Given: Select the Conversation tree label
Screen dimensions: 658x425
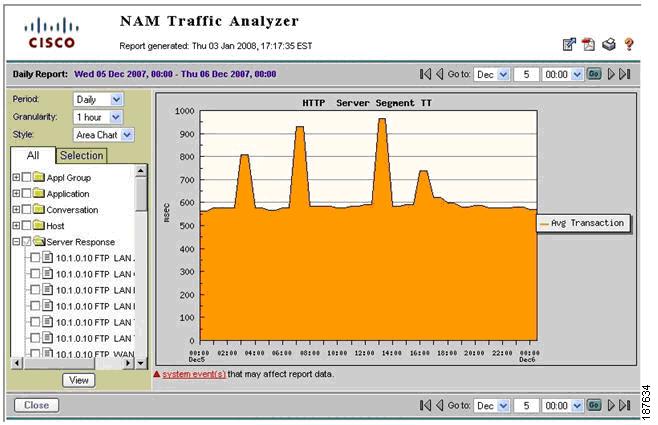Looking at the screenshot, I should (x=72, y=210).
